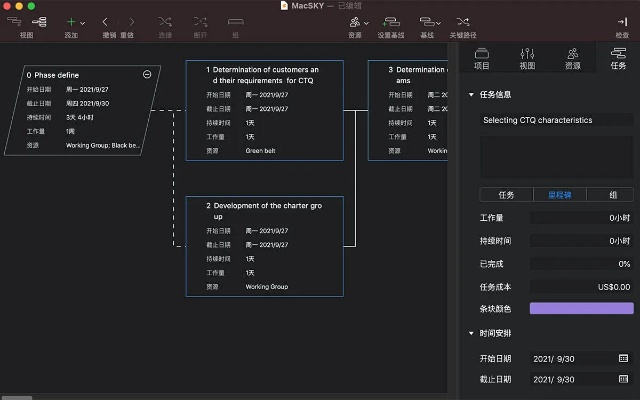The width and height of the screenshot is (640, 400).
Task: Collapse the Phase define node with minus button
Action: [147, 74]
